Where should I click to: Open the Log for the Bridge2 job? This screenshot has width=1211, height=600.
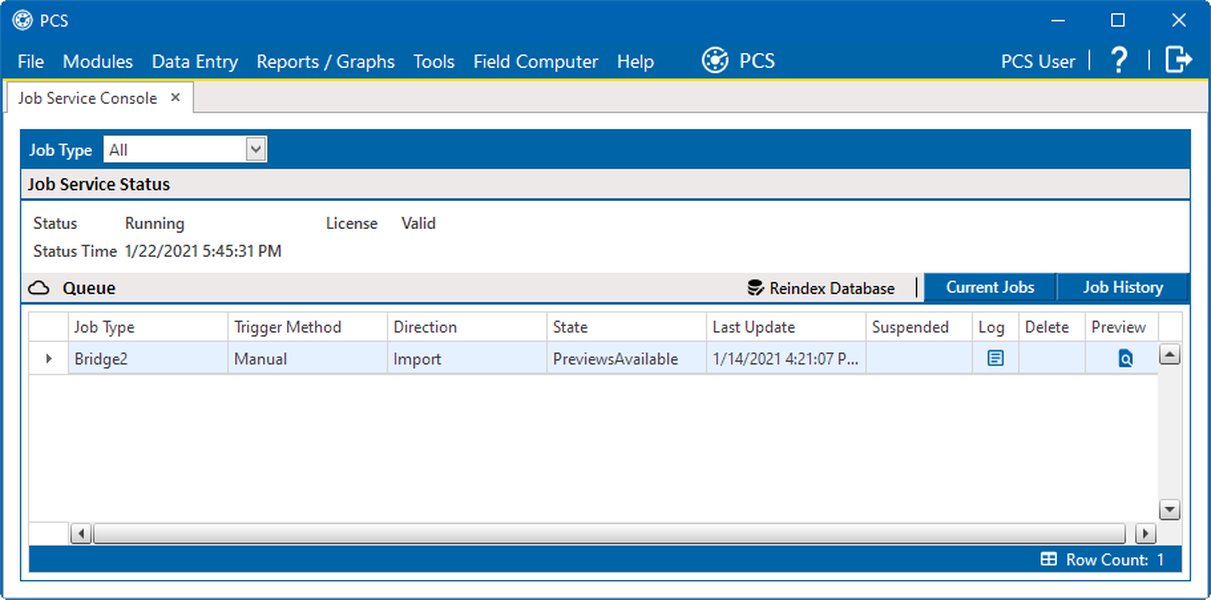click(x=993, y=357)
